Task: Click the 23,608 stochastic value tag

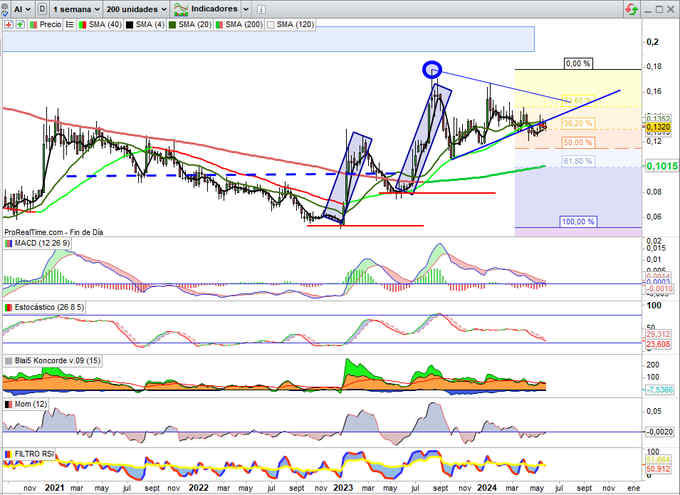Action: pos(658,344)
